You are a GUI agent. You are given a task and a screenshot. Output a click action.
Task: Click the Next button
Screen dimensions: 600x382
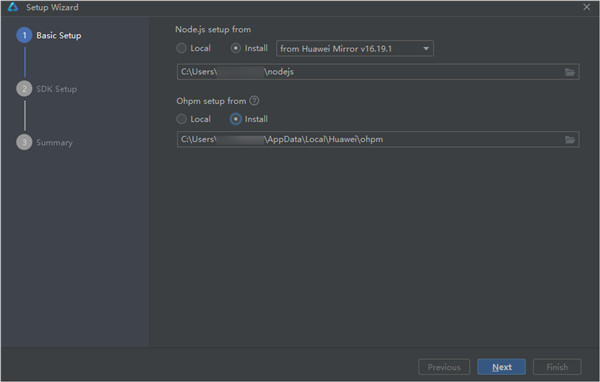[x=501, y=367]
